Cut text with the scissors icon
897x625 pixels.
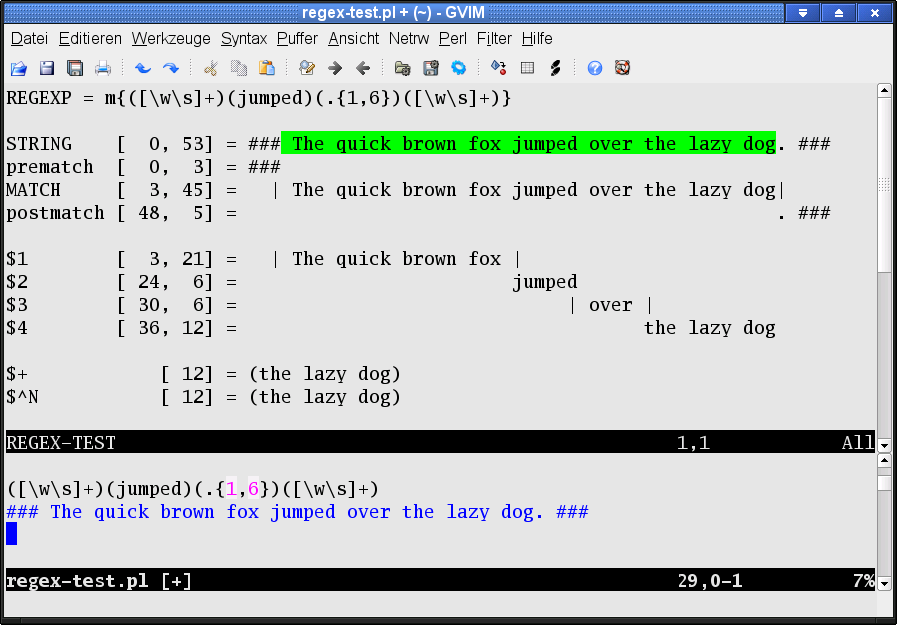point(213,68)
